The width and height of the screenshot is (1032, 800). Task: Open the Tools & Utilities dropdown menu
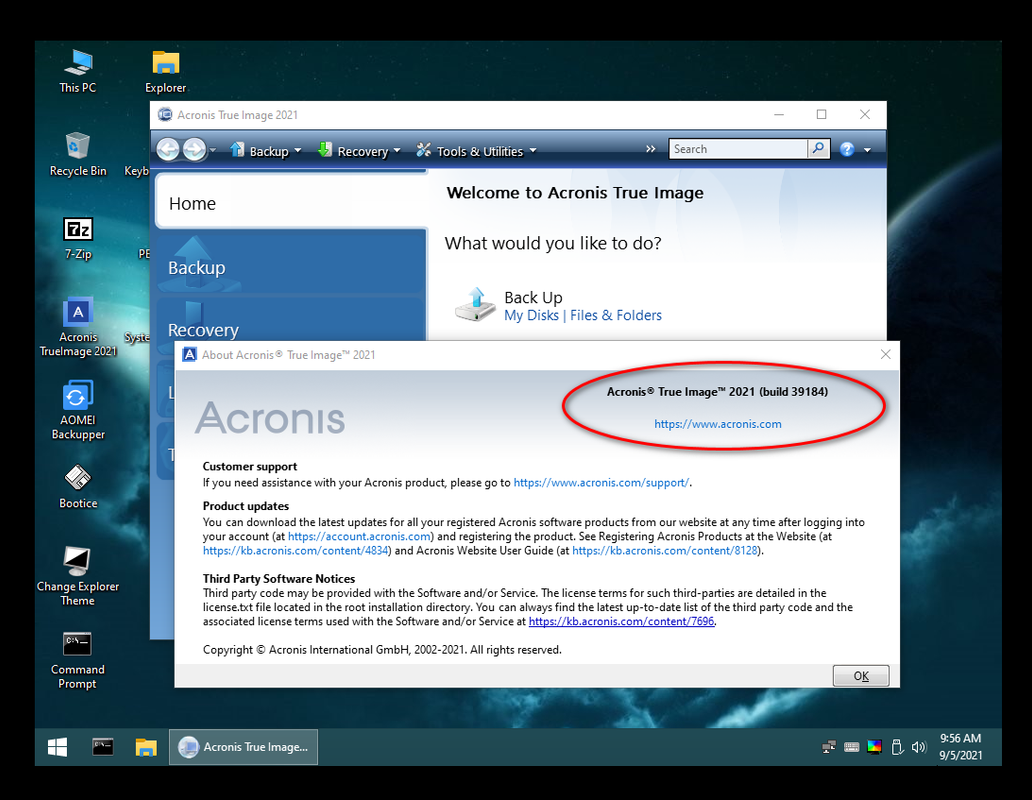tap(477, 151)
